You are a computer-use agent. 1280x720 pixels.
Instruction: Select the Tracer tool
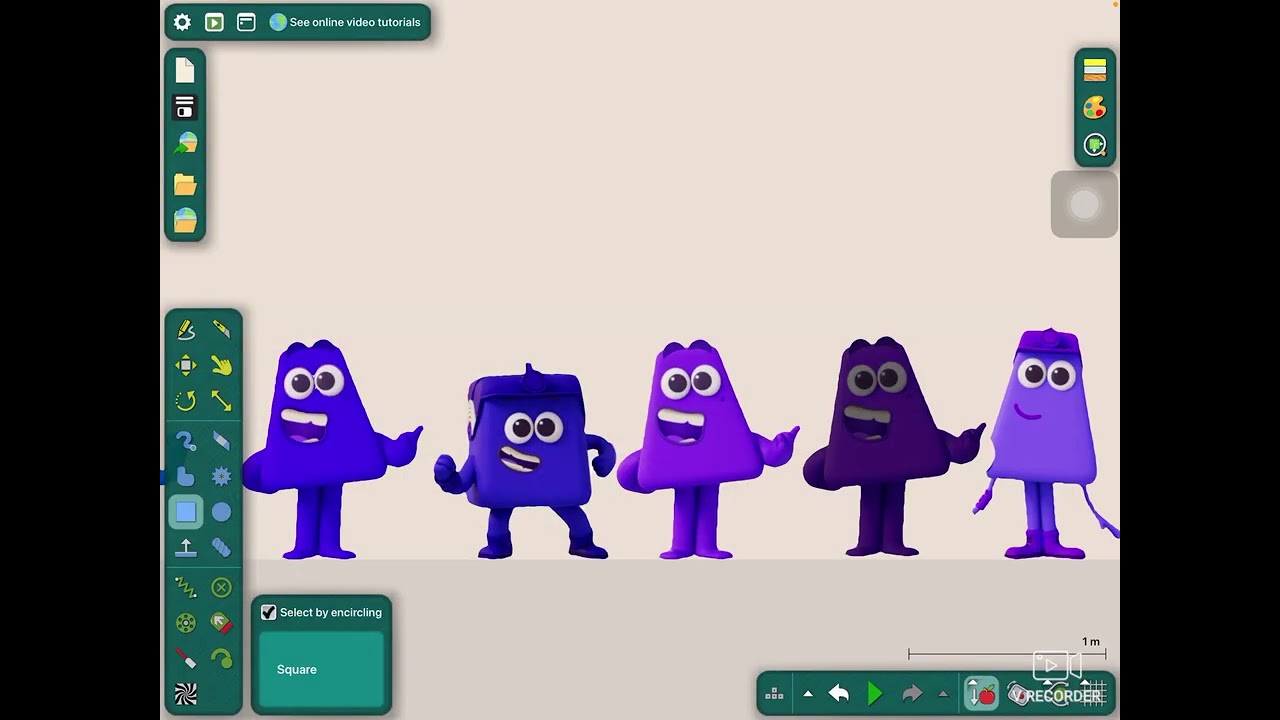[x=221, y=658]
